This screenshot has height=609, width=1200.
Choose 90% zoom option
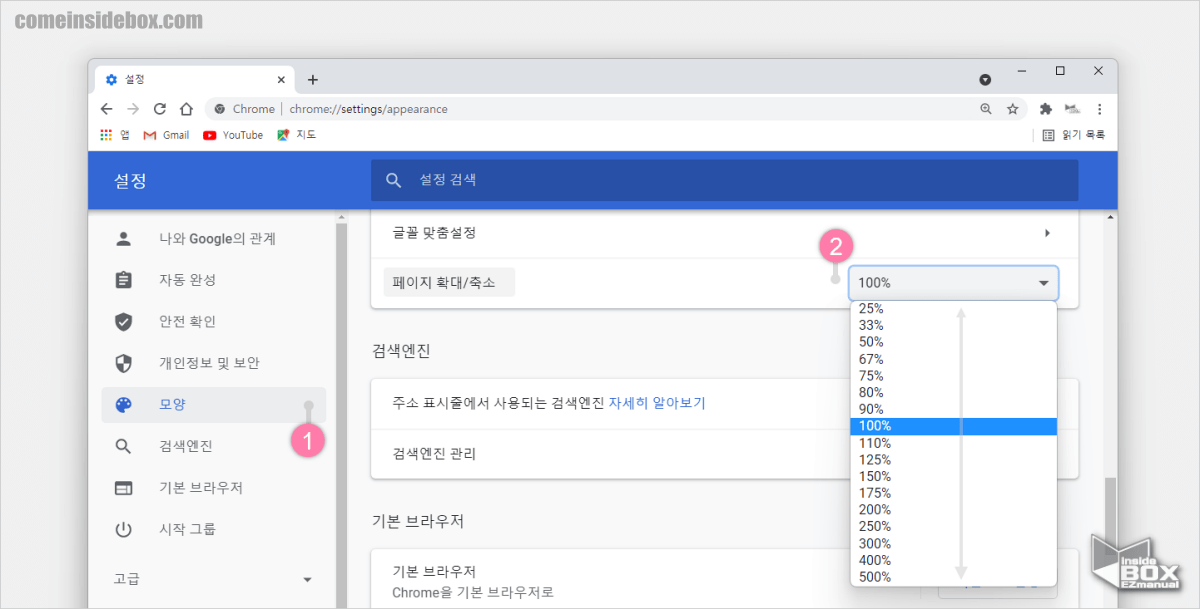[953, 409]
